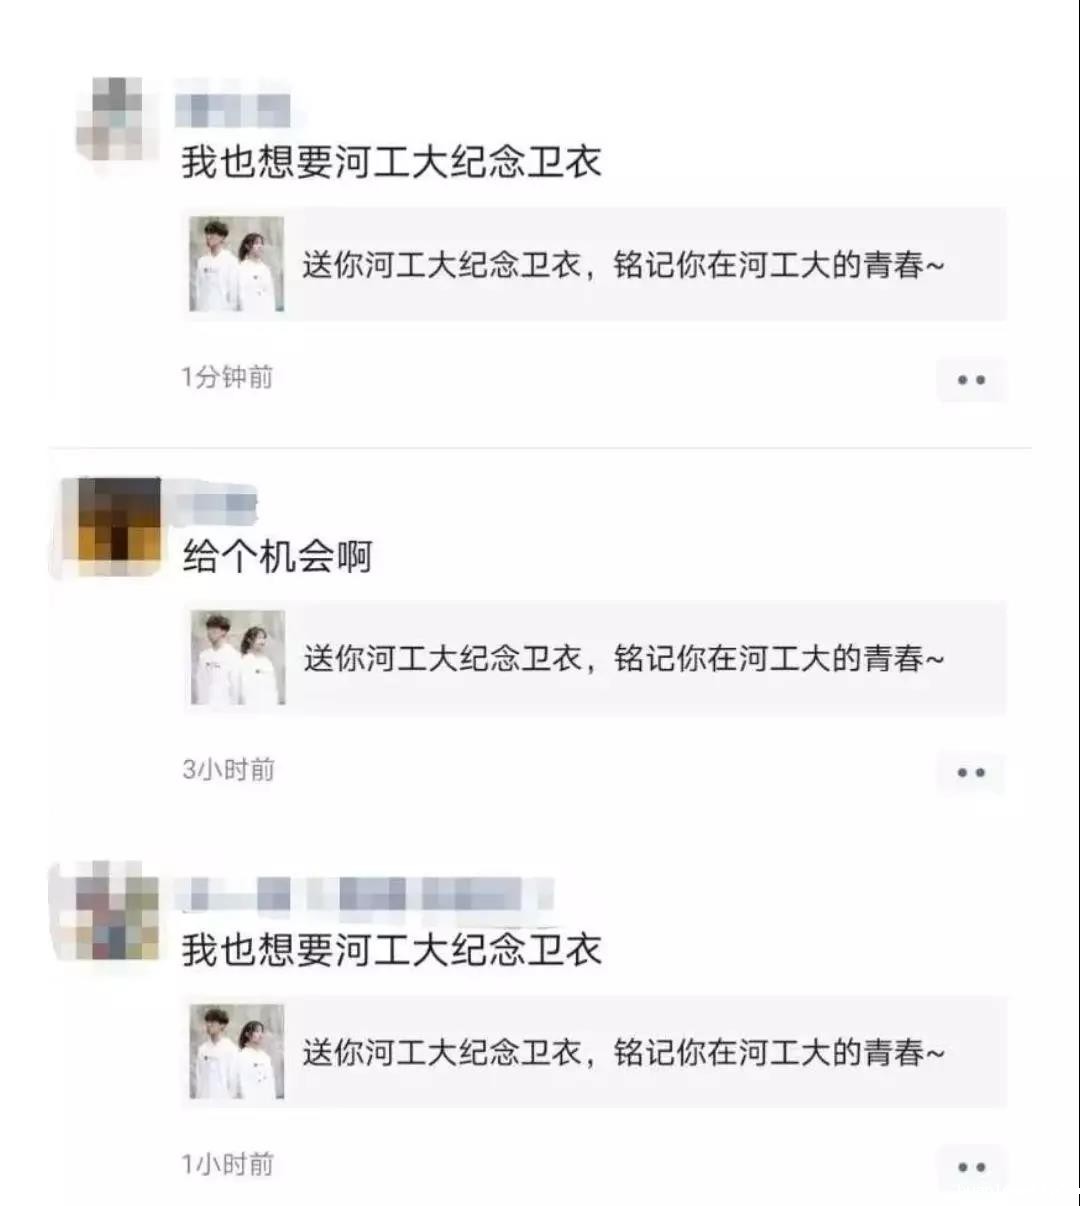Viewport: 1080px width, 1206px height.
Task: Open the couple photo thumbnail under 给个机会啊
Action: tap(238, 658)
